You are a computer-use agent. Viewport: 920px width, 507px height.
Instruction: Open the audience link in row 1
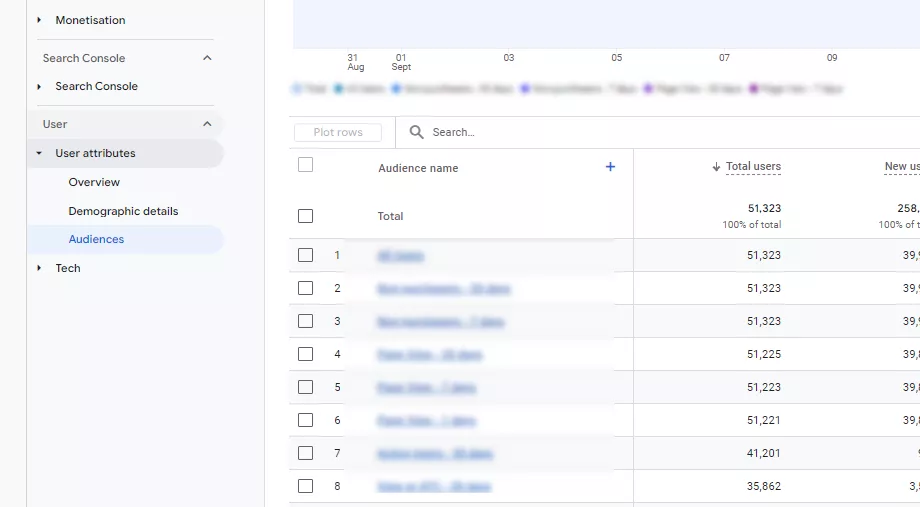click(x=400, y=255)
